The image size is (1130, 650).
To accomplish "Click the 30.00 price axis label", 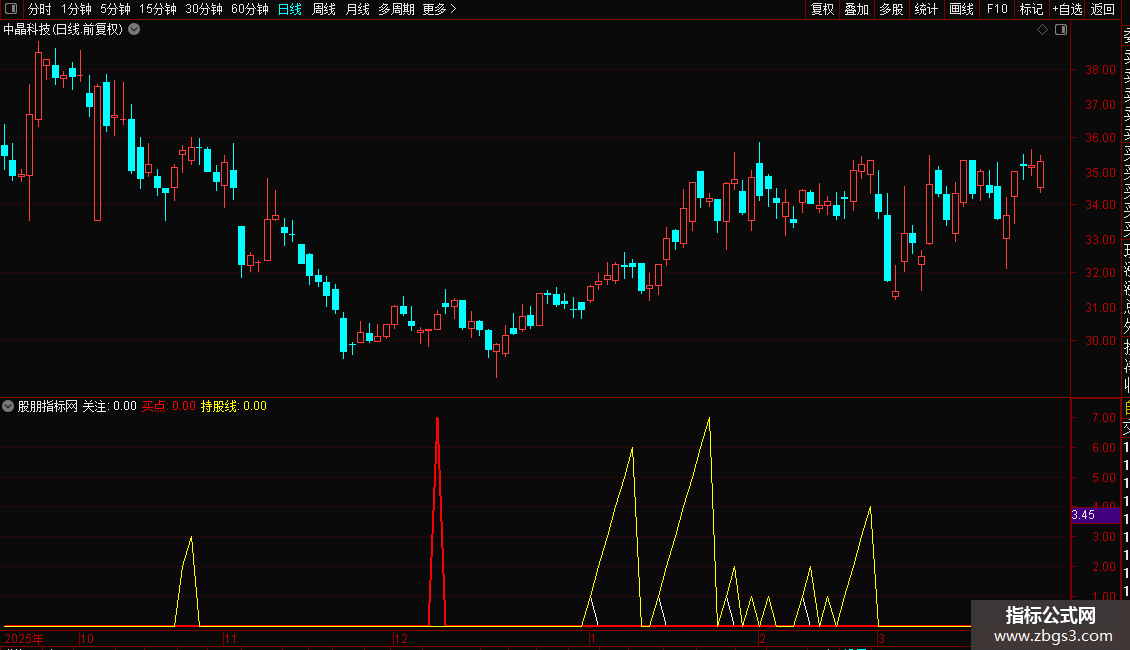I will tap(1100, 341).
